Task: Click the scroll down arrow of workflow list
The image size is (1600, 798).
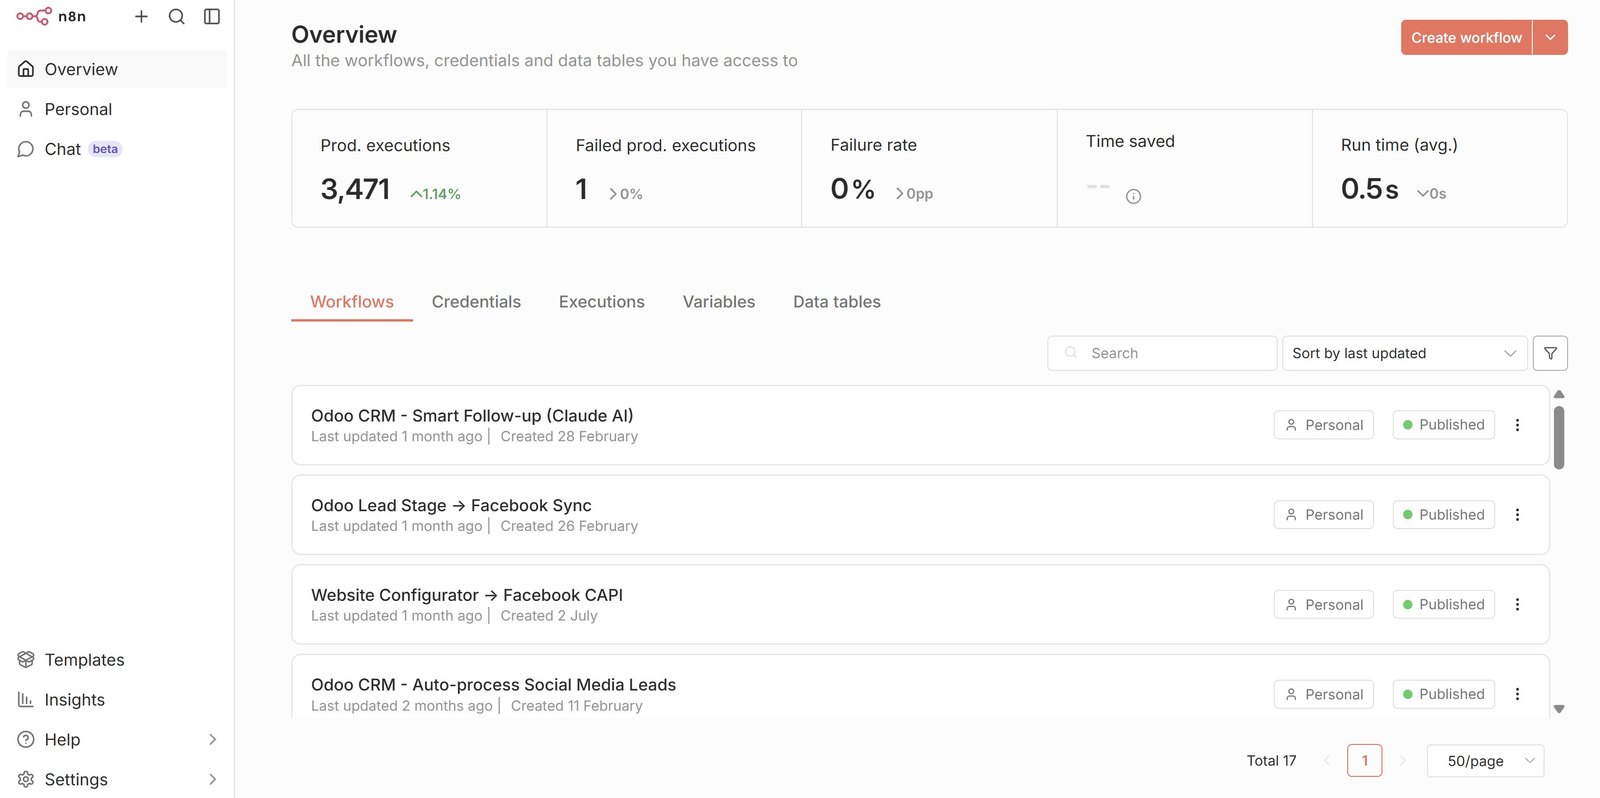Action: [x=1559, y=709]
